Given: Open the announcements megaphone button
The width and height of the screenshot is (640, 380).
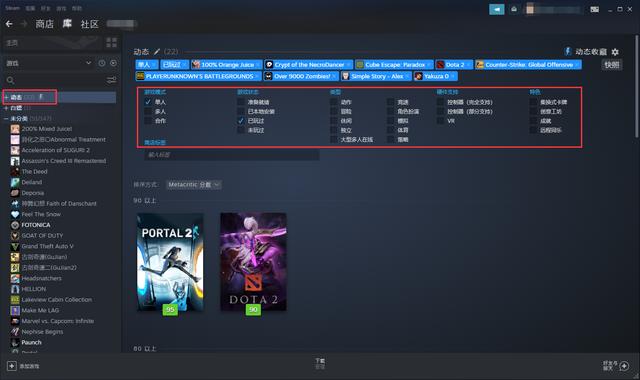Looking at the screenshot, I should click(x=497, y=9).
